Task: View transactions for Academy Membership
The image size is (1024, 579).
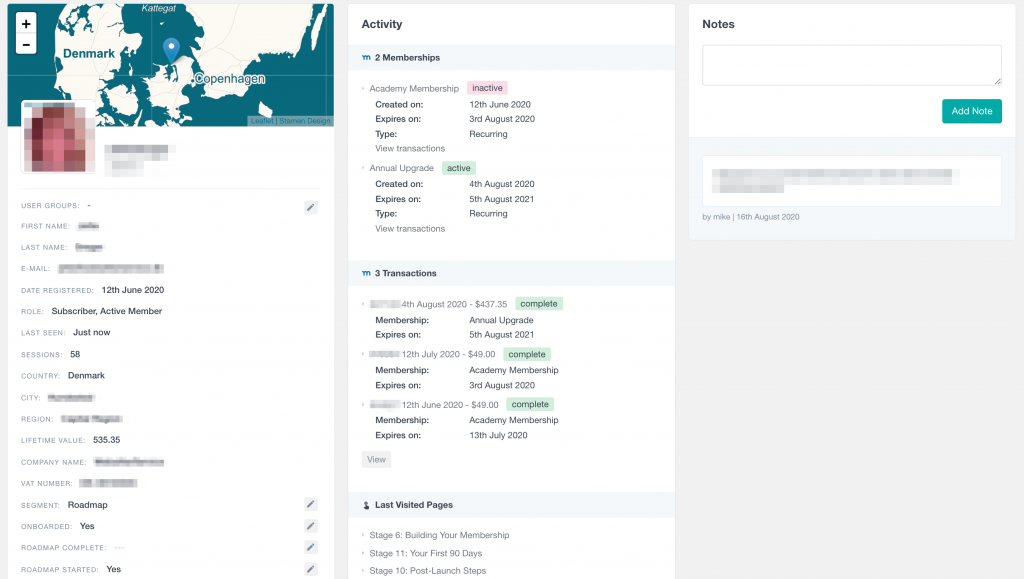Action: [410, 149]
